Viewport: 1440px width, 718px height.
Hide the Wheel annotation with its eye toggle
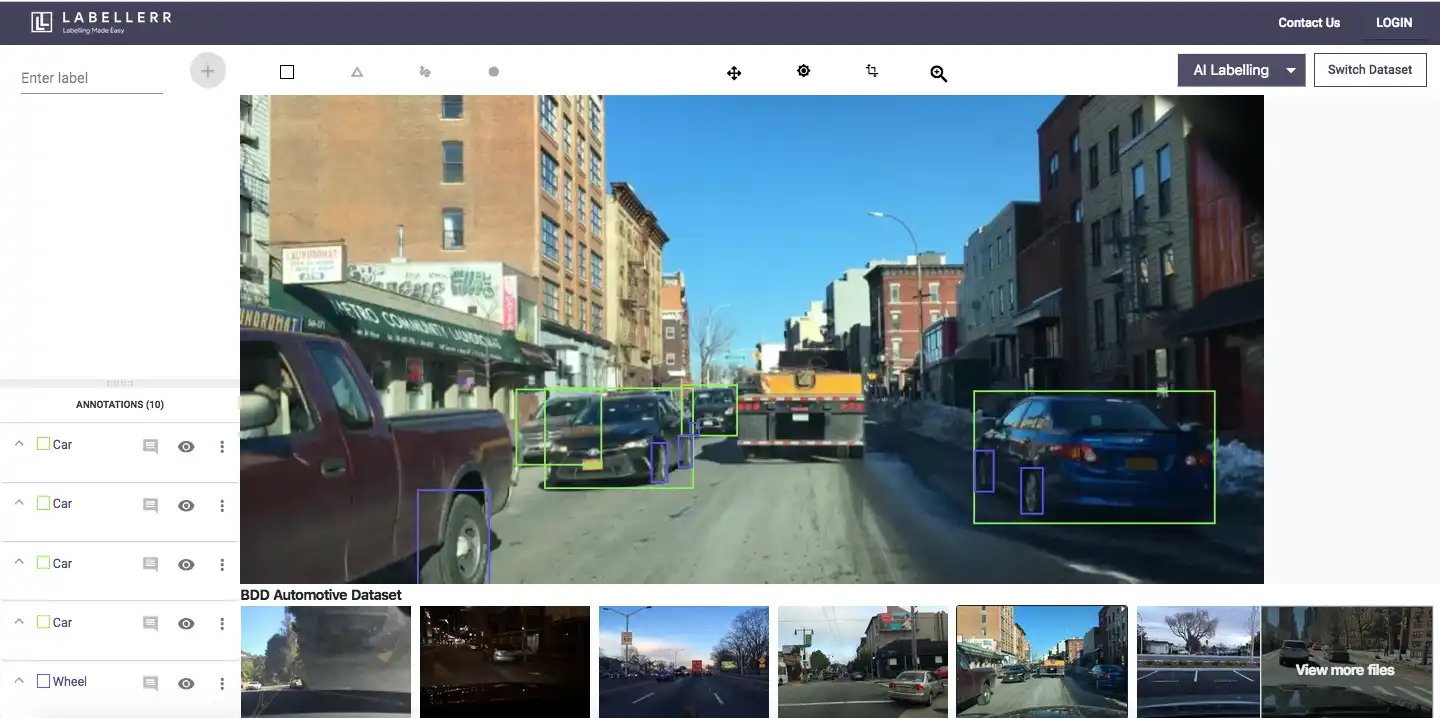tap(186, 684)
